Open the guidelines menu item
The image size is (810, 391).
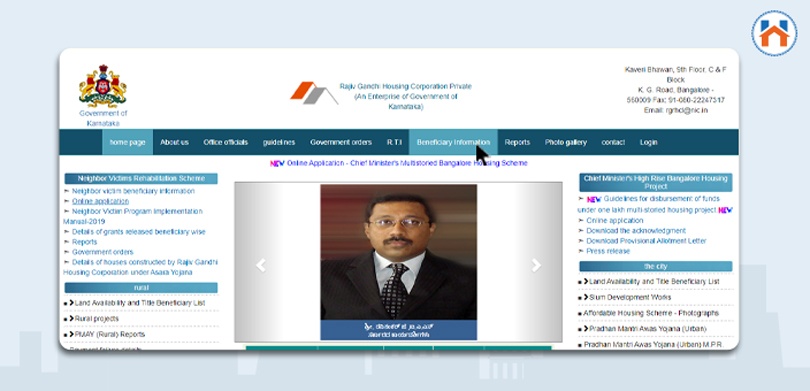pos(278,142)
